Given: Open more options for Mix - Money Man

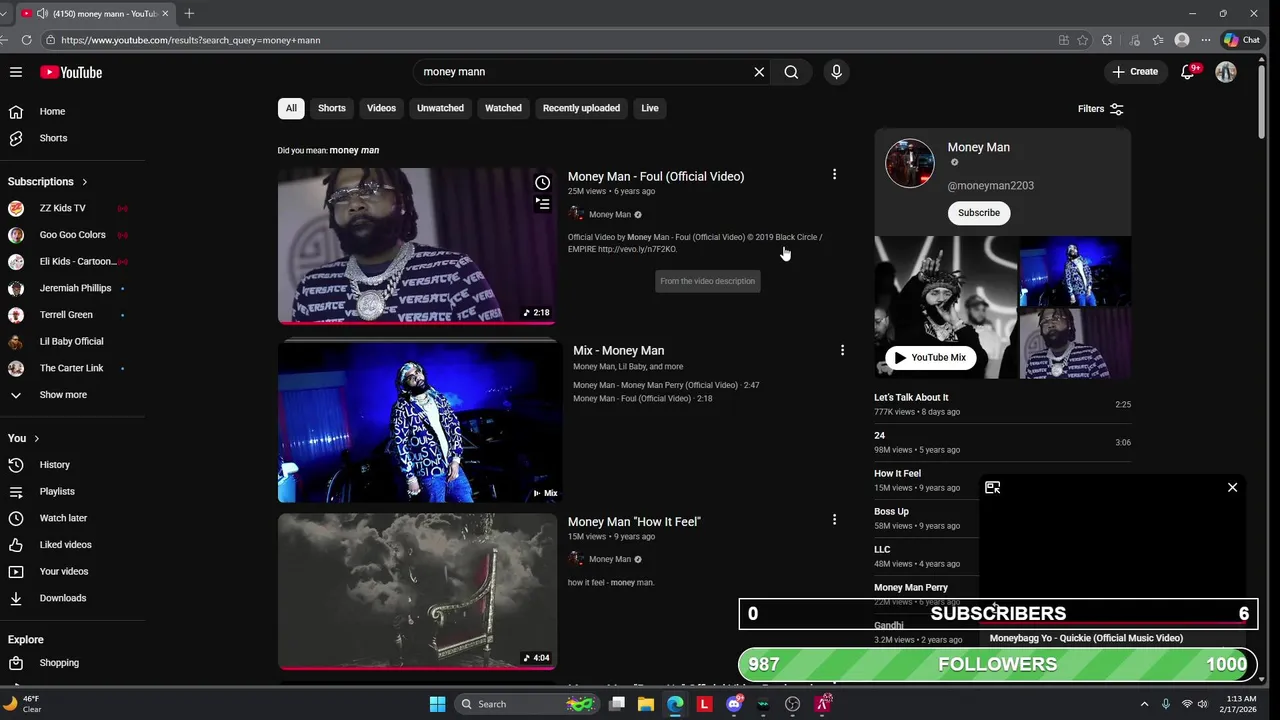Looking at the screenshot, I should (x=842, y=350).
